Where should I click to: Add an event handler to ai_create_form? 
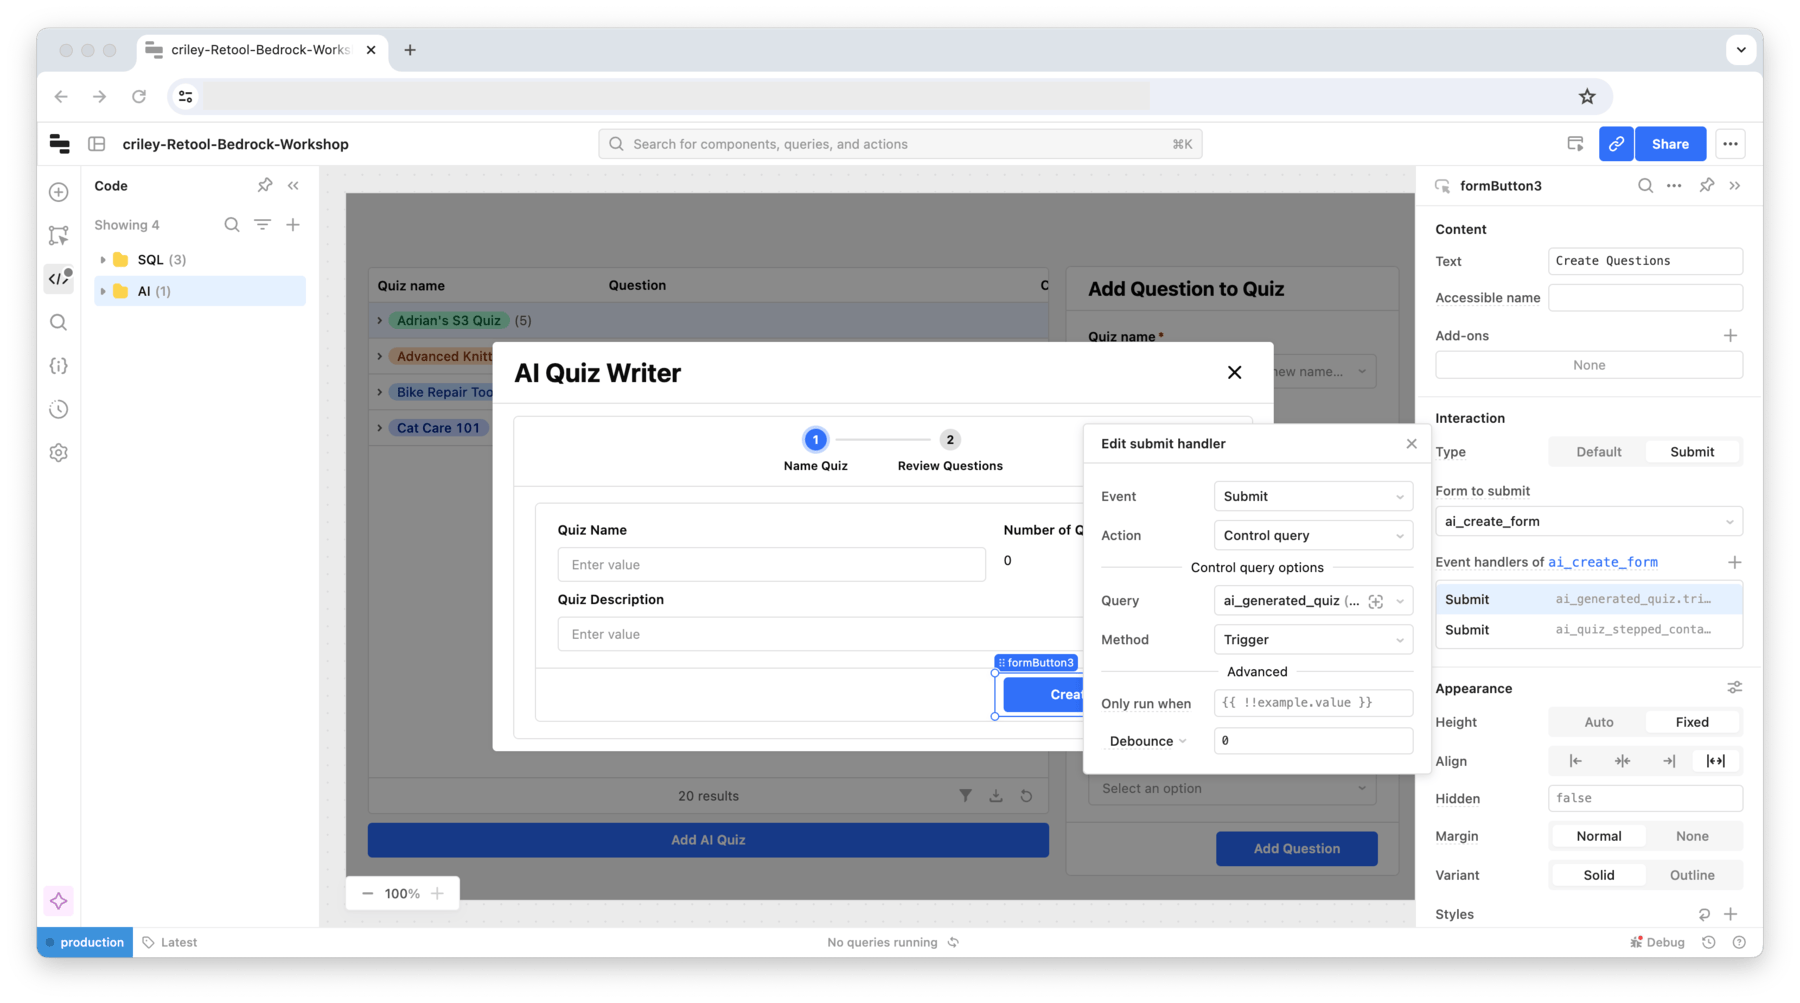1734,562
